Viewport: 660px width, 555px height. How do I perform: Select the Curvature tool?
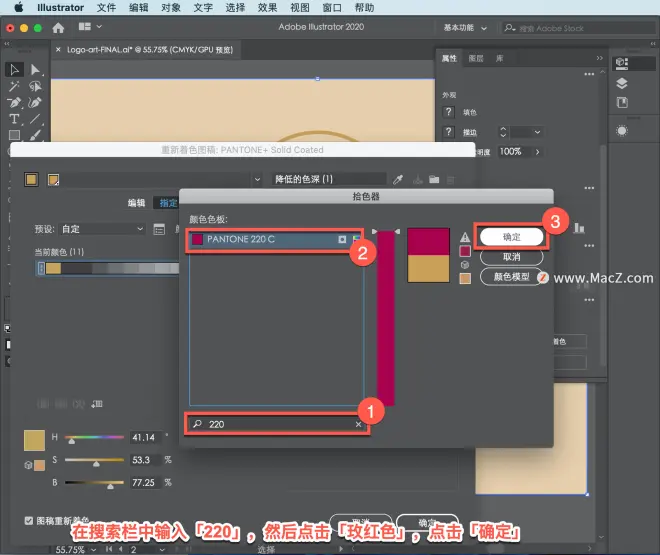pyautogui.click(x=35, y=103)
